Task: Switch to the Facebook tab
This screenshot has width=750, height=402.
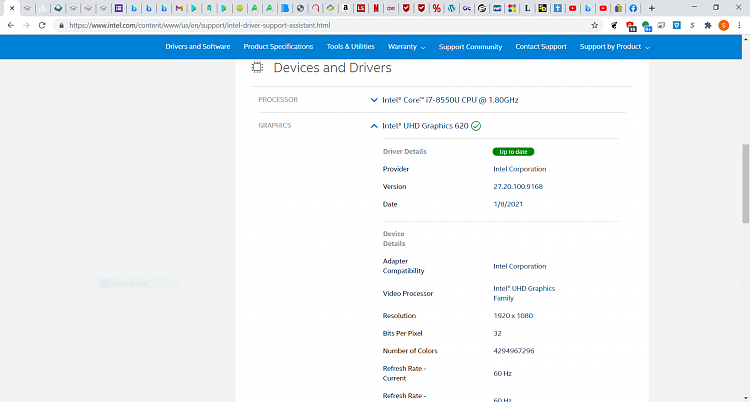Action: (633, 8)
